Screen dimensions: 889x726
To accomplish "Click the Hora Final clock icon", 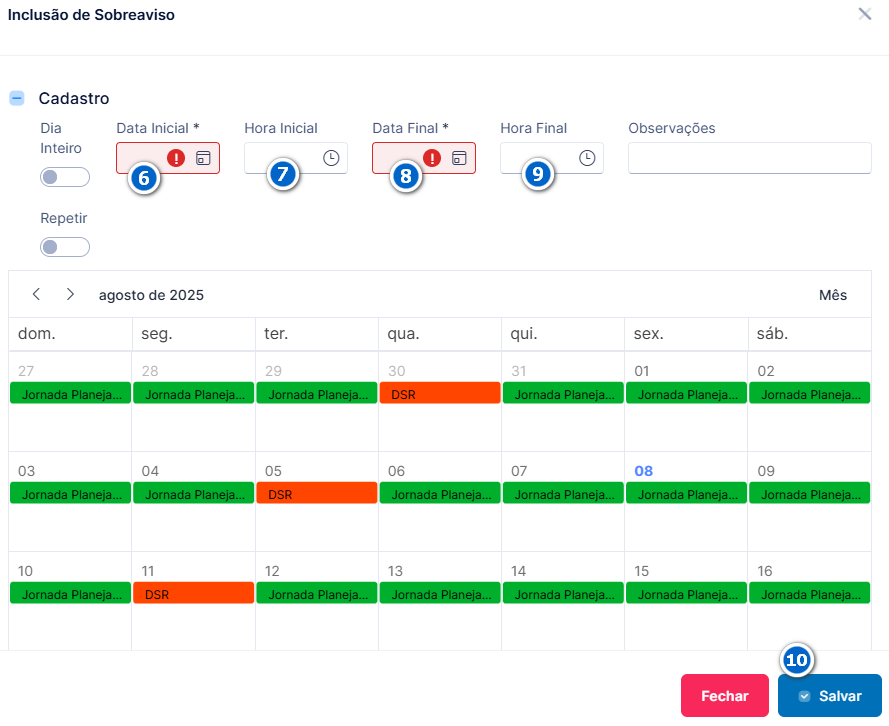I will coord(587,158).
